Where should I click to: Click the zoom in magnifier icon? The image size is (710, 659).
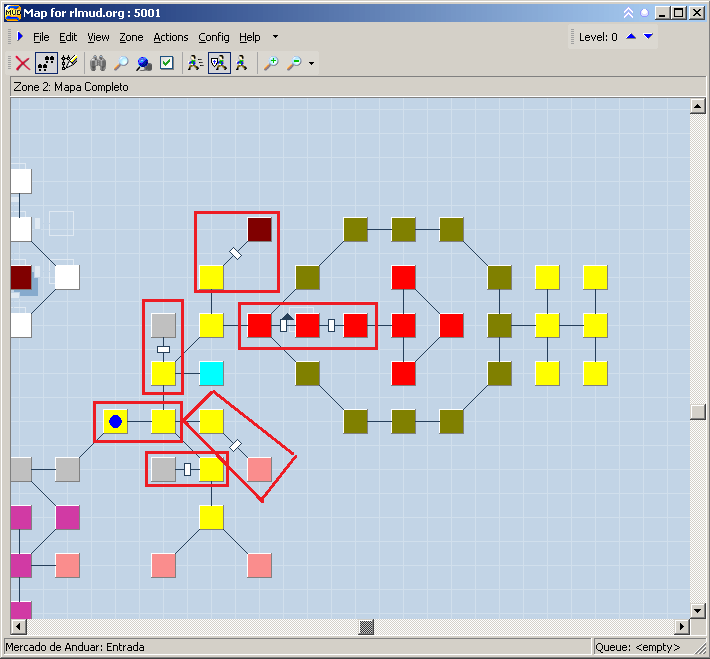[x=271, y=63]
